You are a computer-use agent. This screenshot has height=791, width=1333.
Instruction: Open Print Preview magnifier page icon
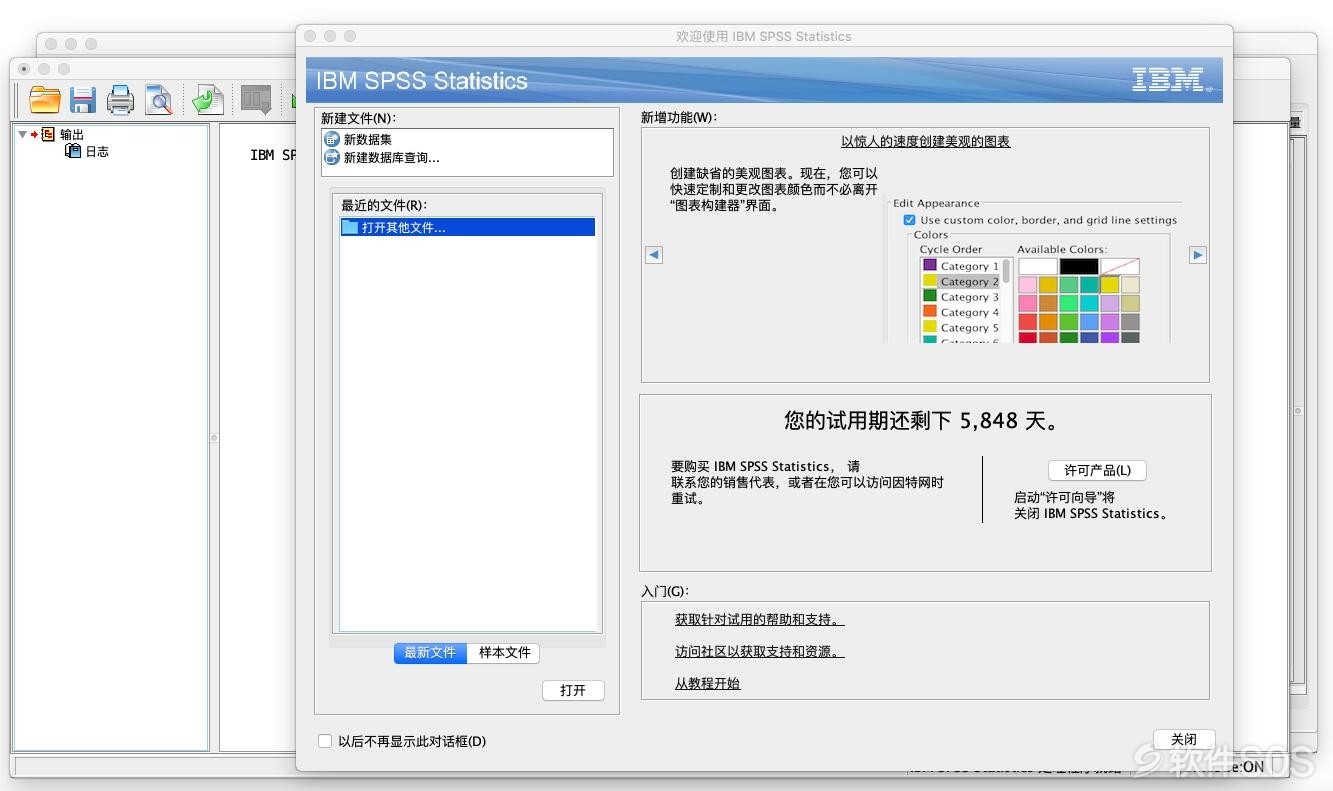tap(158, 99)
